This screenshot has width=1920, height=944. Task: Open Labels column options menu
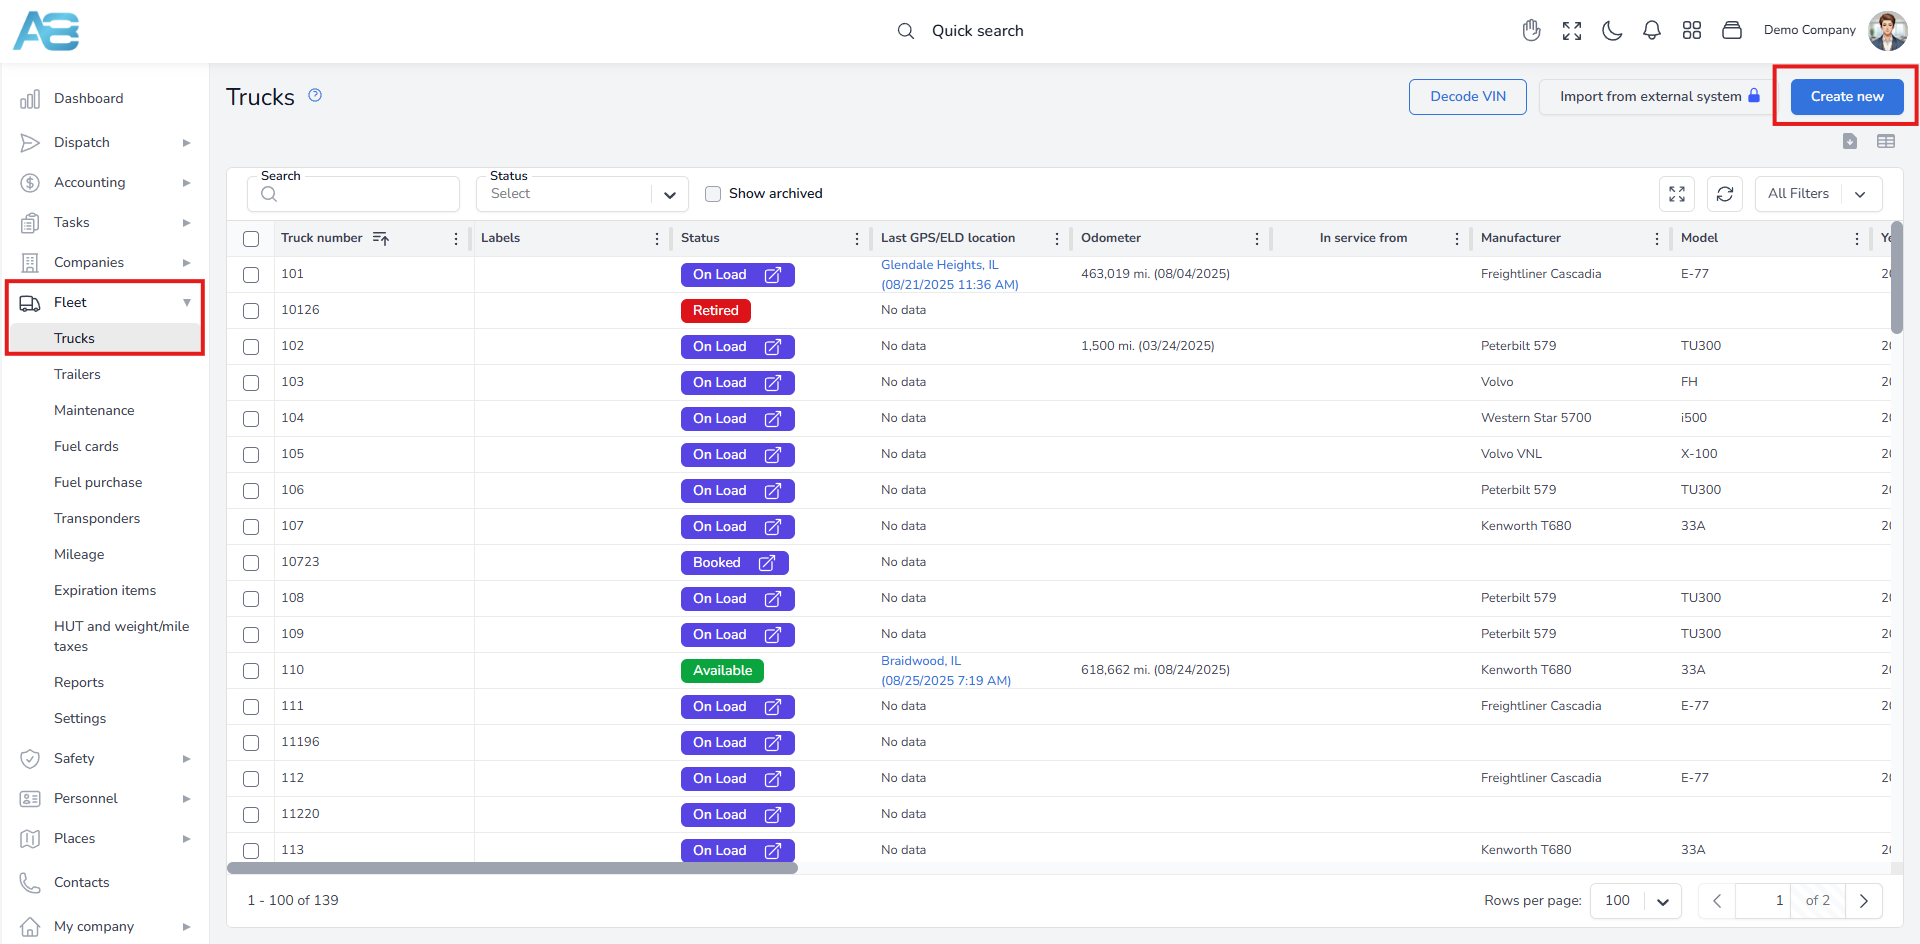657,238
